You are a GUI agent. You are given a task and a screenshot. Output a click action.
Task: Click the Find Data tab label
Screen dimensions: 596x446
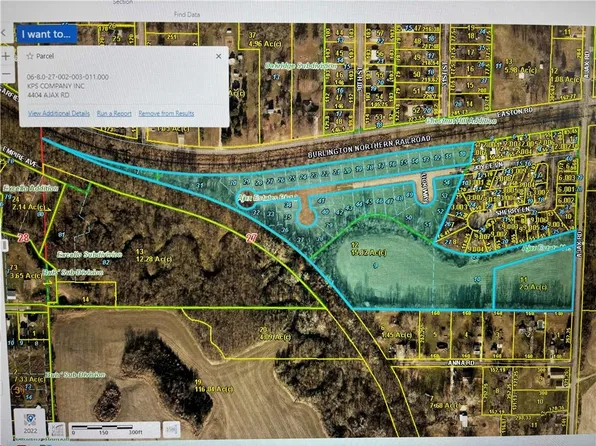click(187, 14)
